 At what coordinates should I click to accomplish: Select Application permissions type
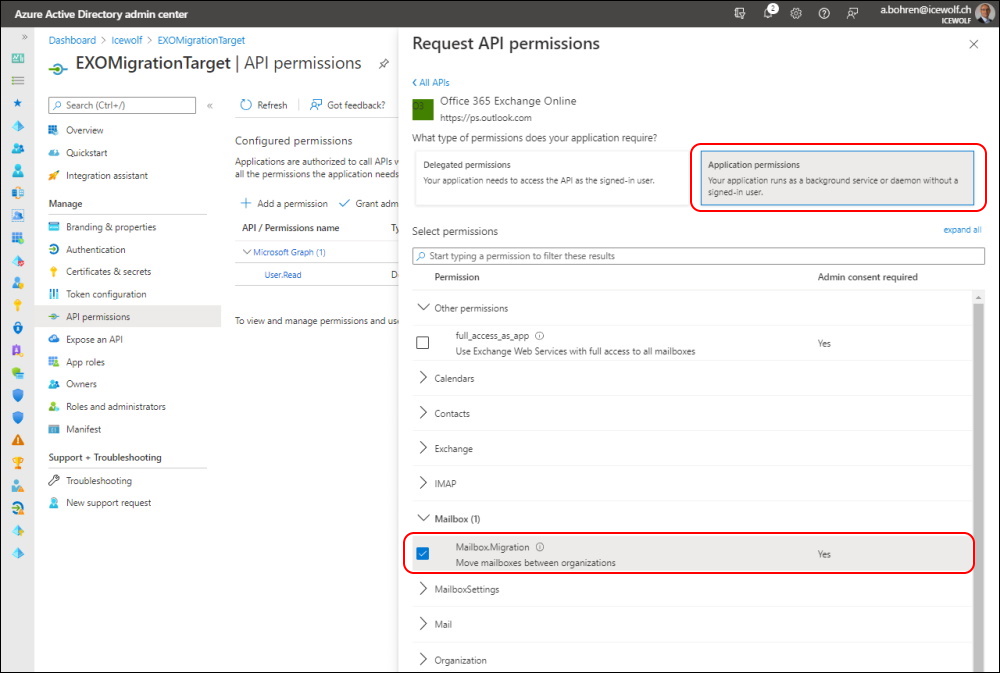tap(837, 178)
